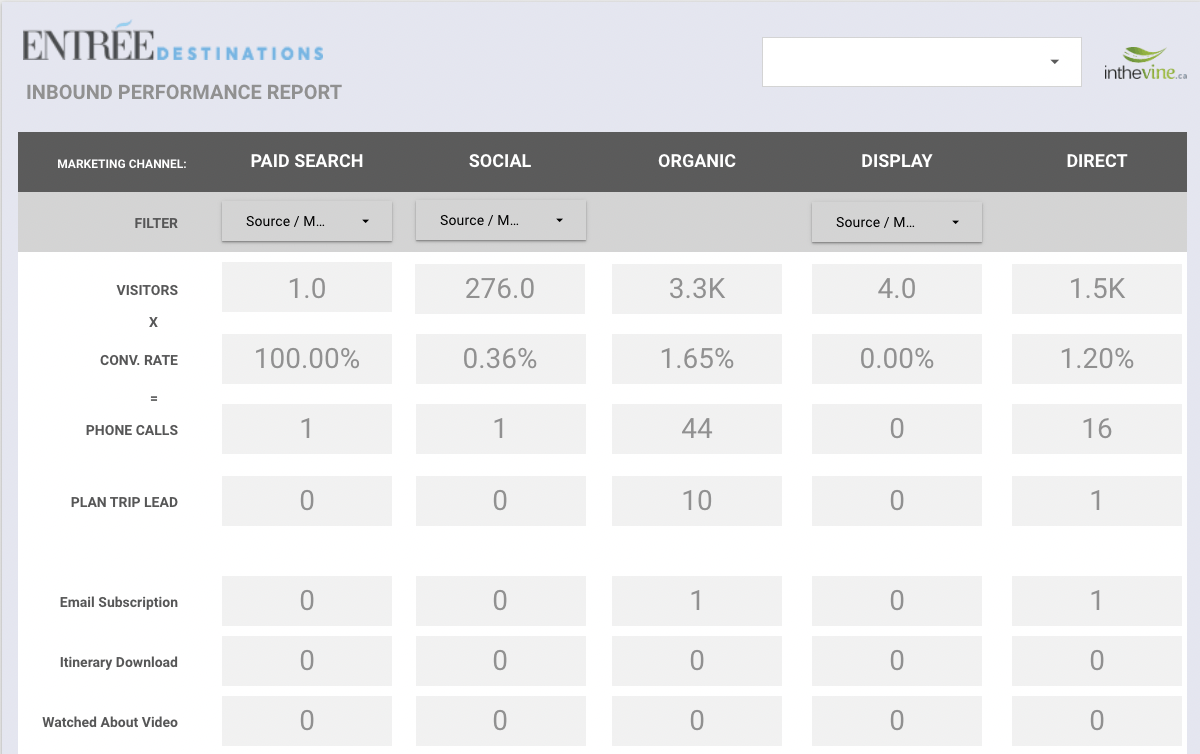The height and width of the screenshot is (754, 1200).
Task: Click the Organic visitors 3.3K scorecard
Action: (697, 289)
